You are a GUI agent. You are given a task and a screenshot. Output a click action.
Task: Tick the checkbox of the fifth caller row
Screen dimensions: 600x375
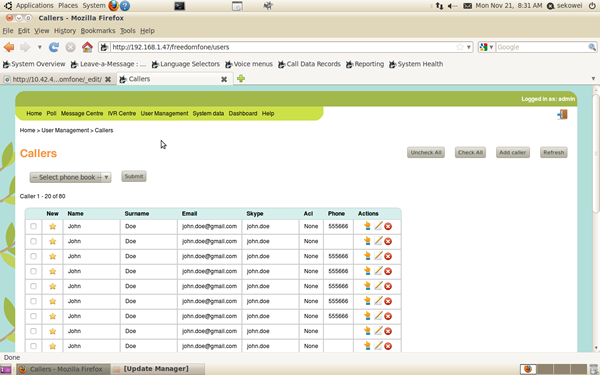pyautogui.click(x=34, y=286)
